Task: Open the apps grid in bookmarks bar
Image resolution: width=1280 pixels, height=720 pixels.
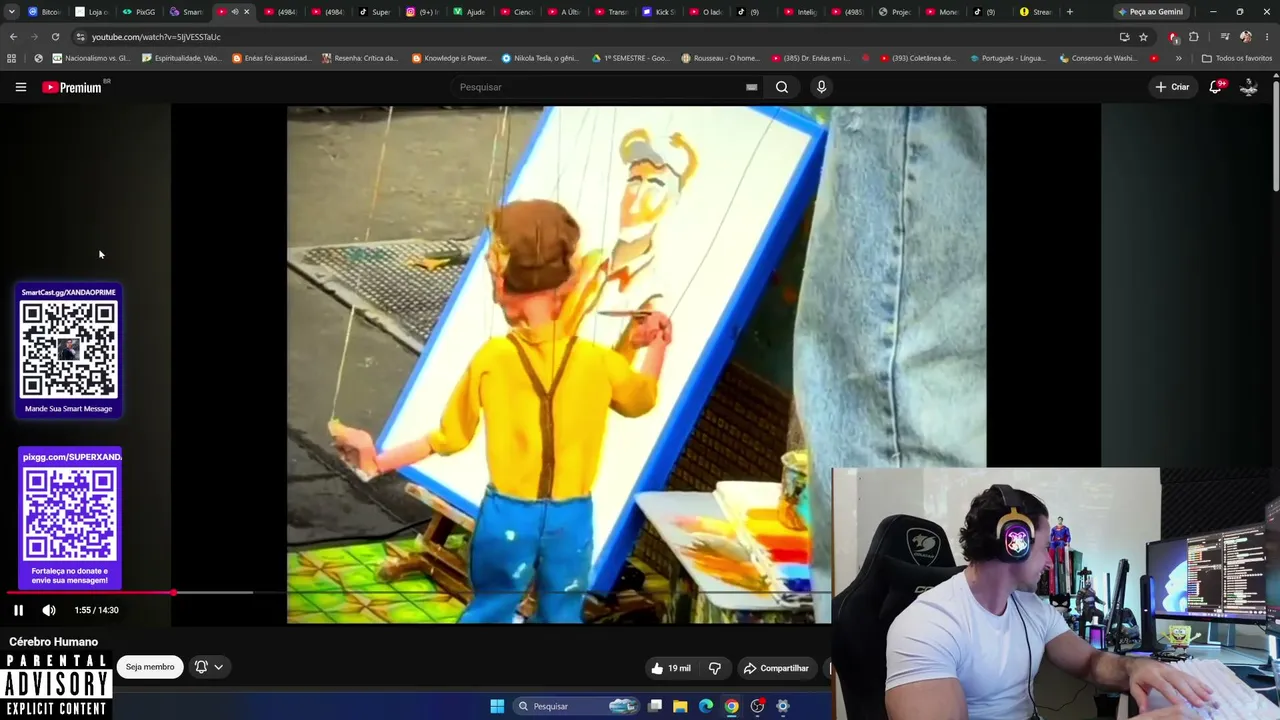Action: 12,58
